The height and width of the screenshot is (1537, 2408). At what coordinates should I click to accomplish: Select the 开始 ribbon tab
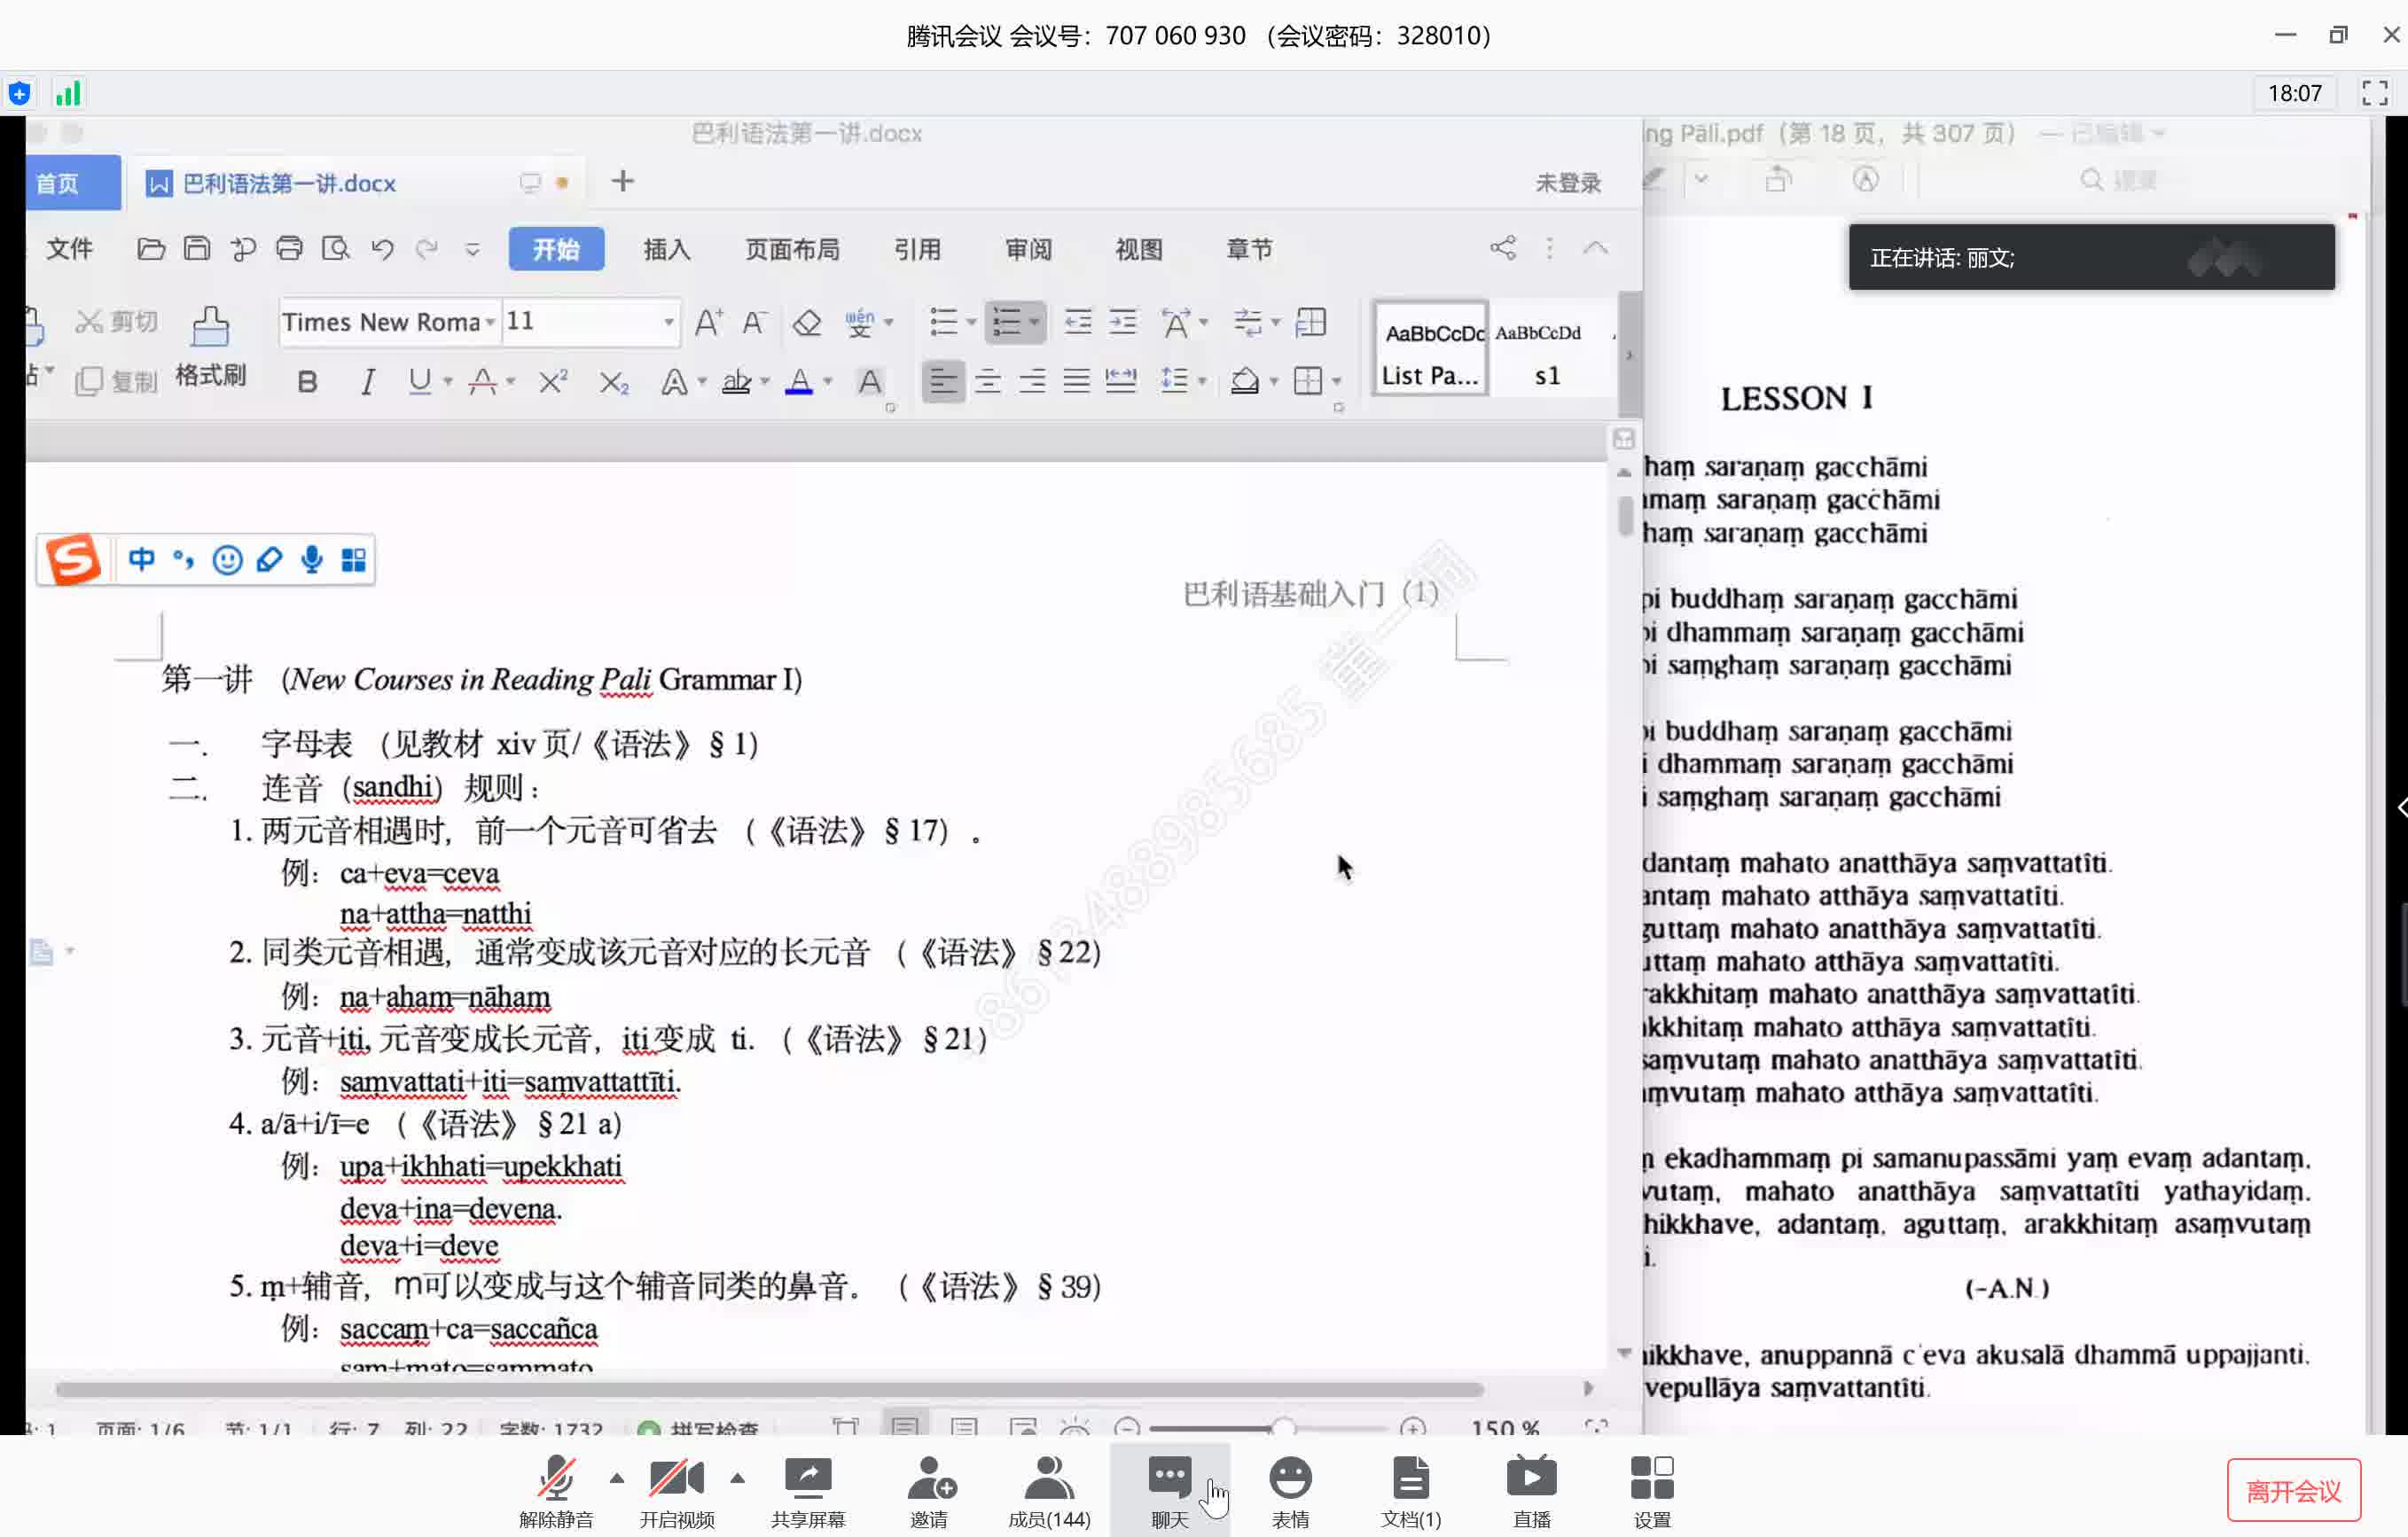(x=557, y=249)
